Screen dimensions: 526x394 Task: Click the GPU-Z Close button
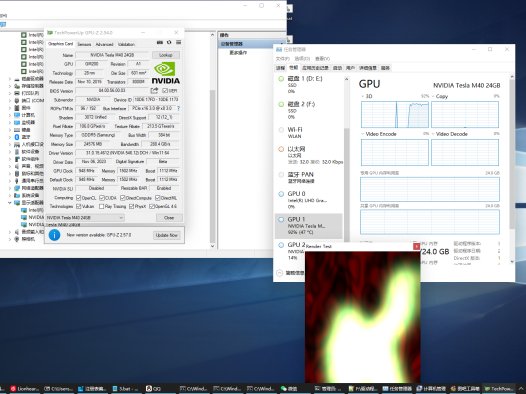(x=169, y=218)
